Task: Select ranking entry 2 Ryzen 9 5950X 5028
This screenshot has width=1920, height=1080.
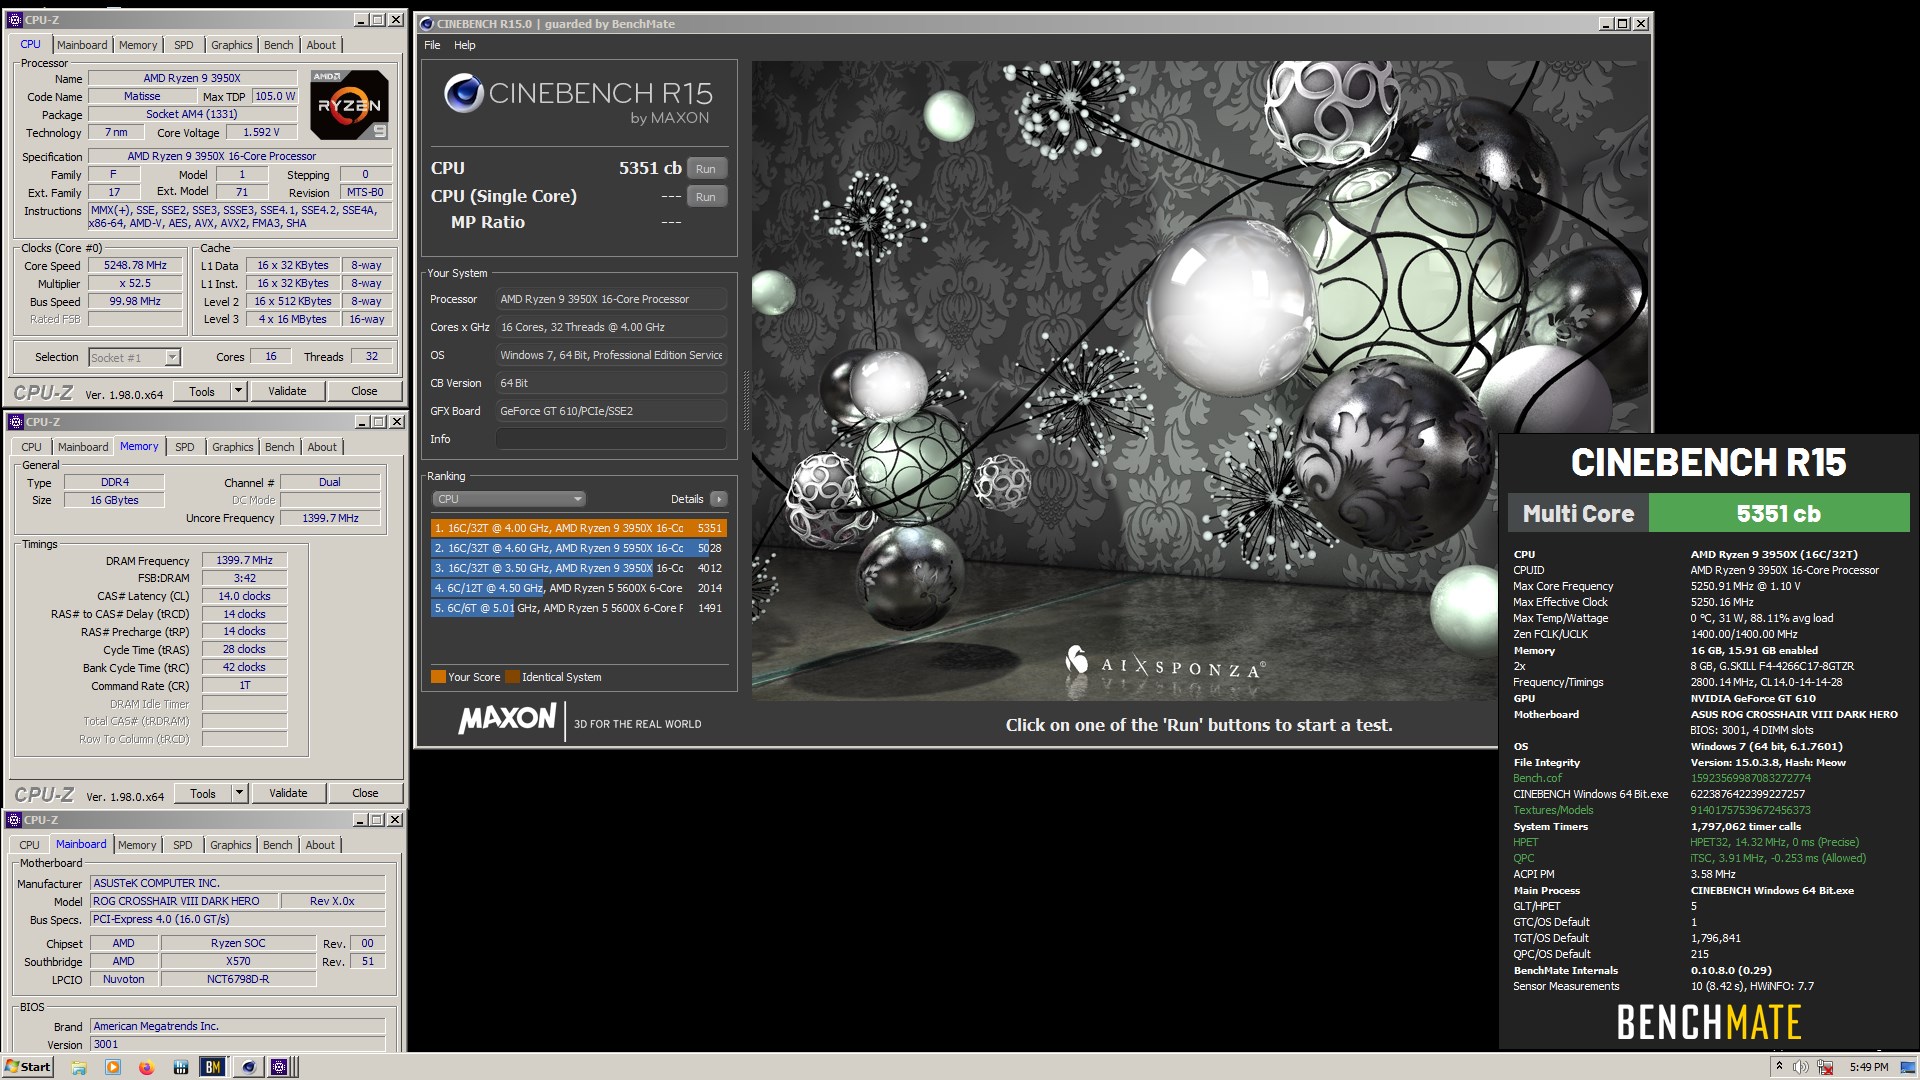Action: 578,548
